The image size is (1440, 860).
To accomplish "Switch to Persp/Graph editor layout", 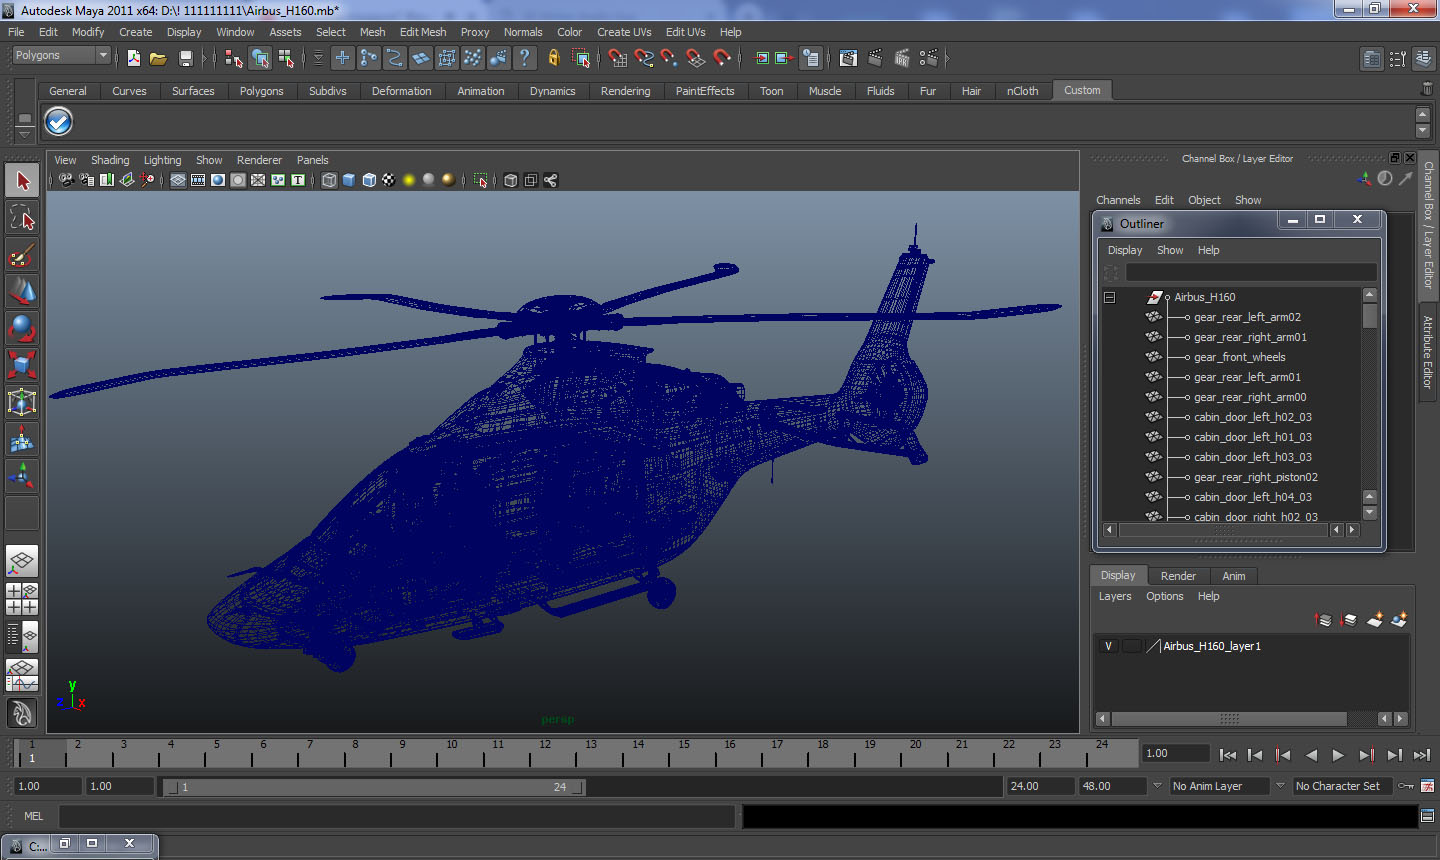I will click(x=22, y=674).
